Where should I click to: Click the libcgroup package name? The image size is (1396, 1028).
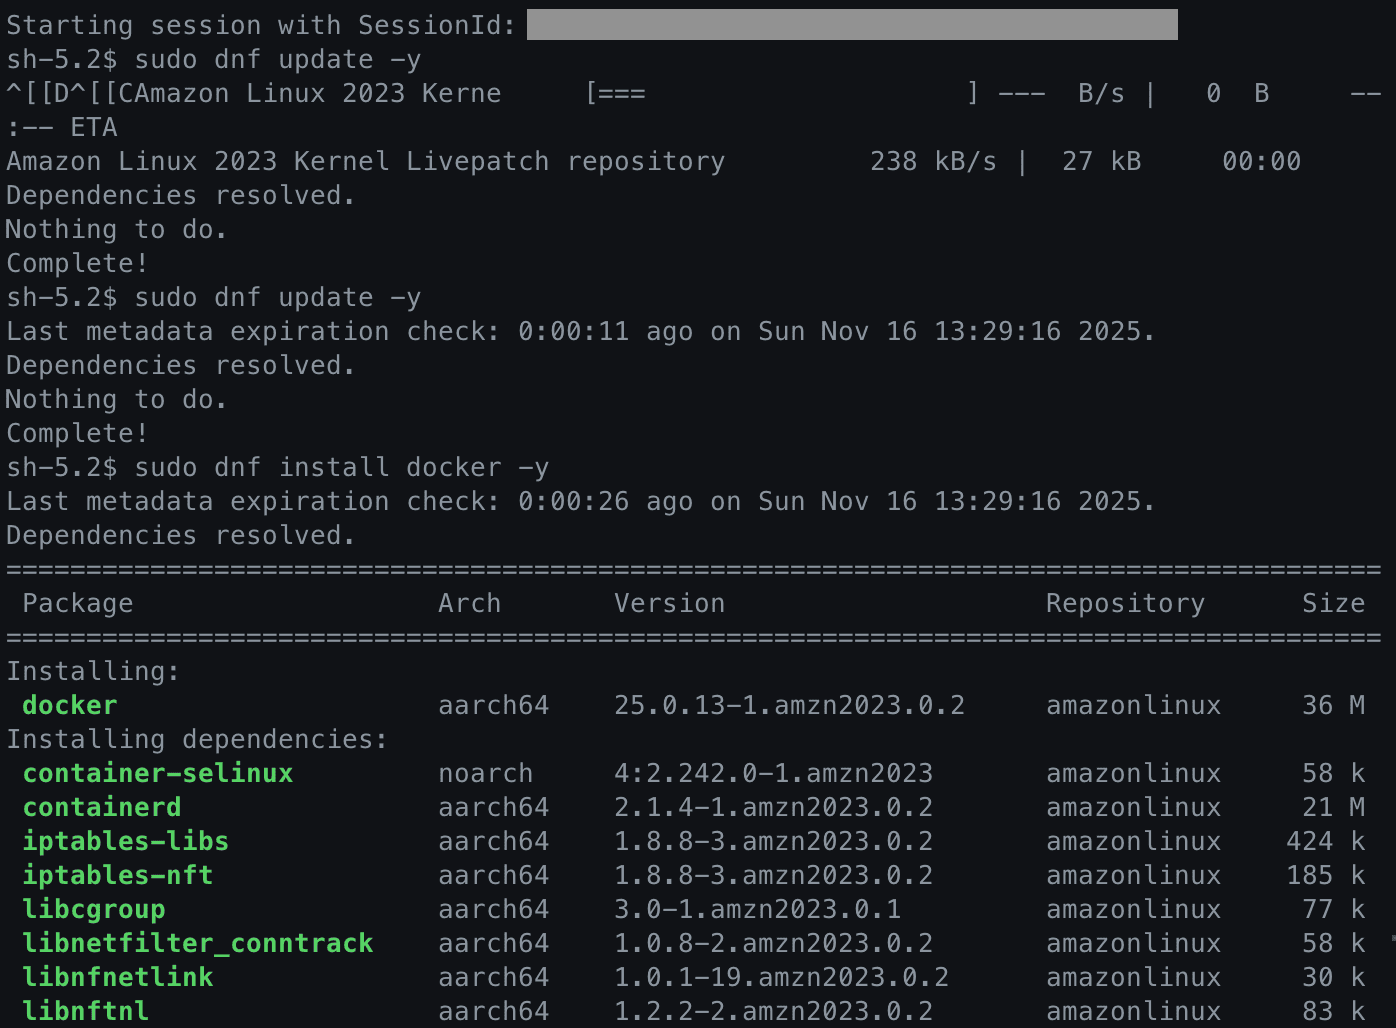click(x=94, y=909)
